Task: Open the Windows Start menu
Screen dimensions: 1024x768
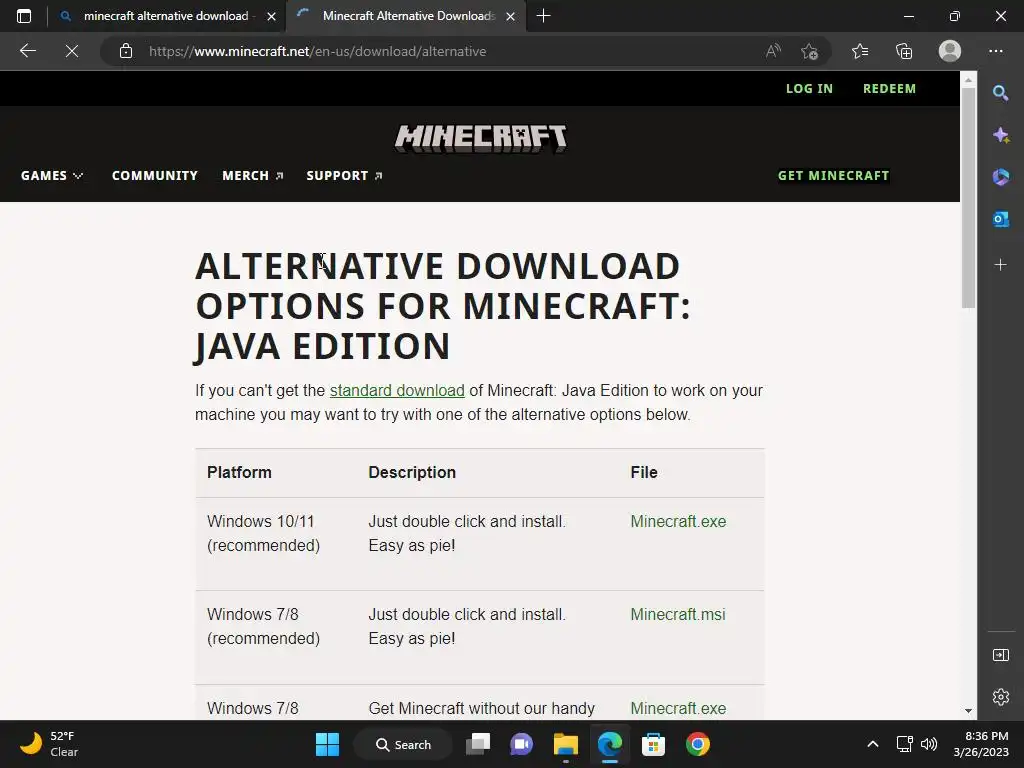Action: pos(327,744)
